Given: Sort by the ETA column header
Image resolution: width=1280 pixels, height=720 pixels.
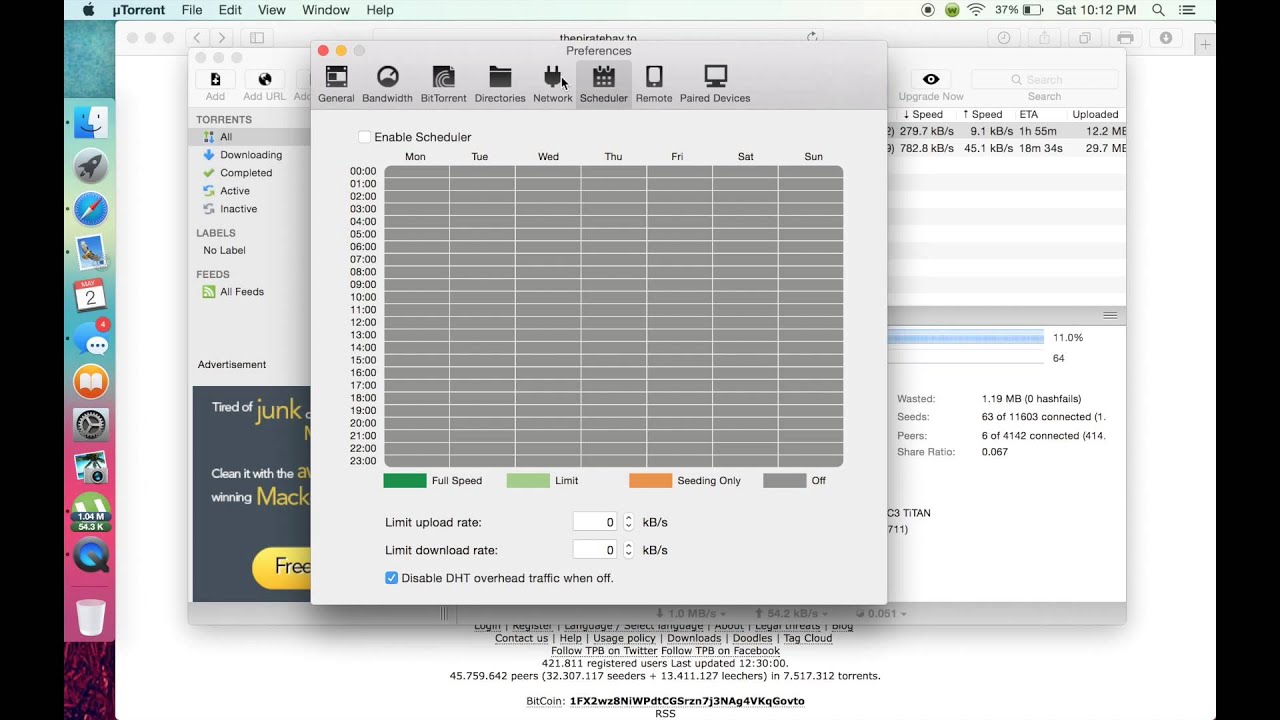Looking at the screenshot, I should 1029,115.
